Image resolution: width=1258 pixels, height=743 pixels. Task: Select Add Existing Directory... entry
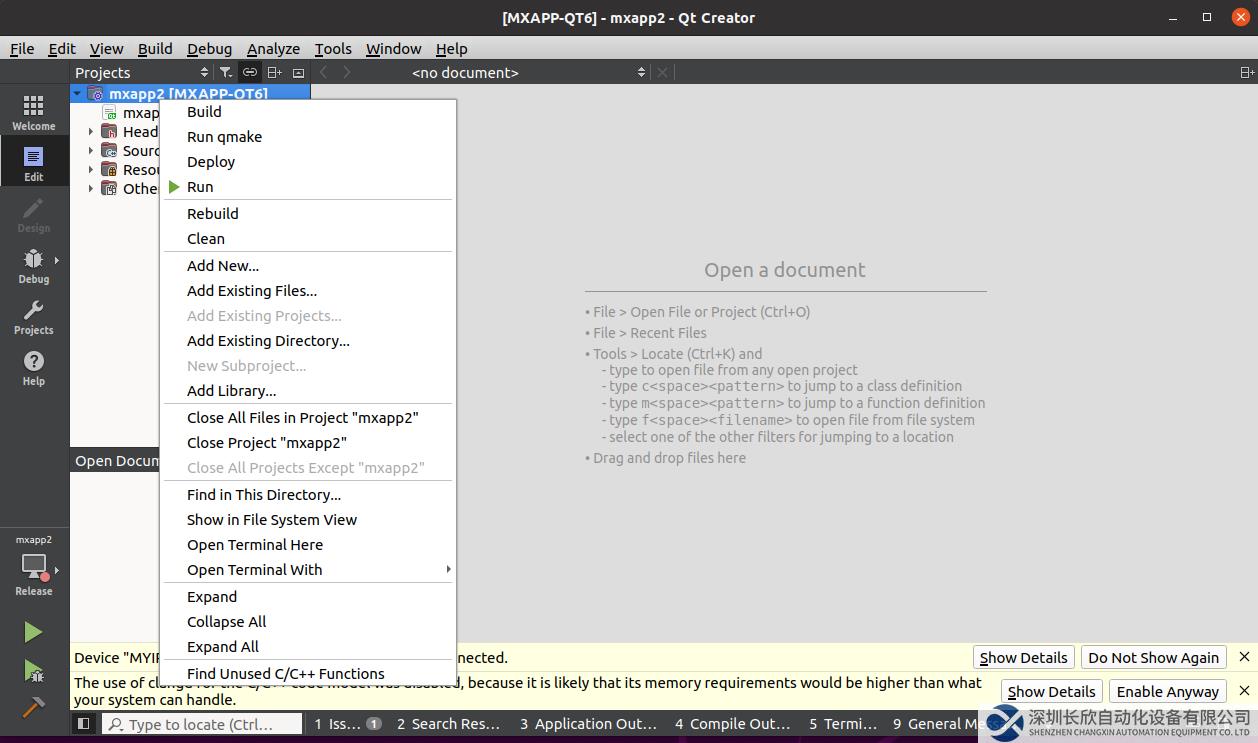[x=308, y=341]
